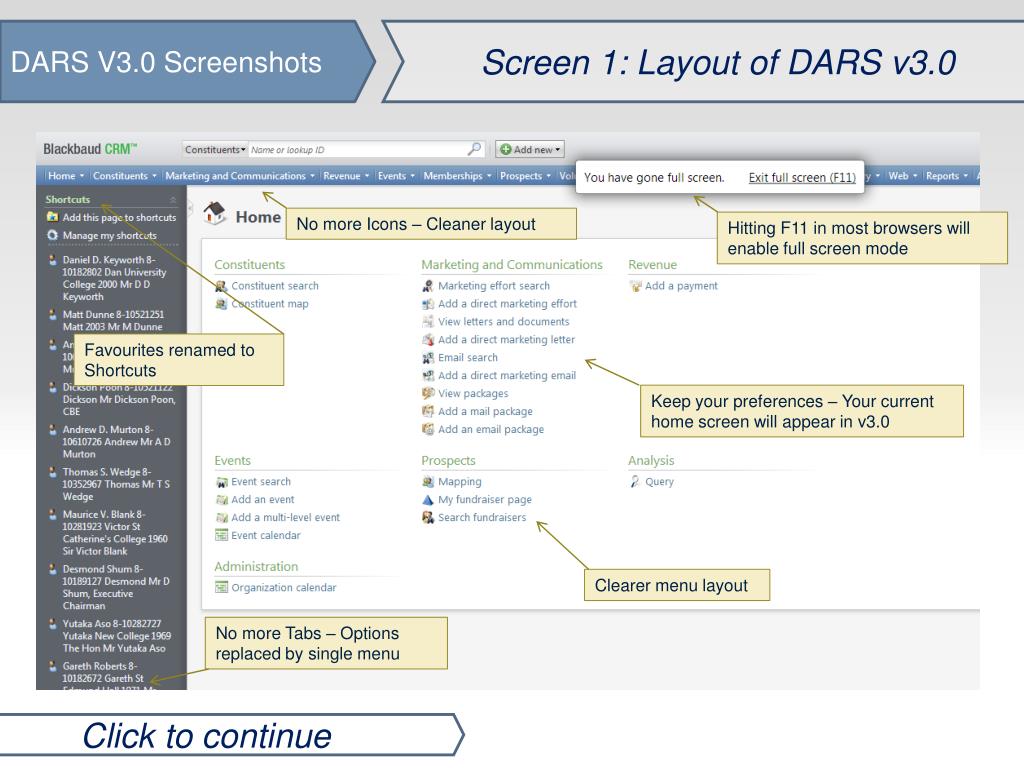
Task: Open the Constituents search type dropdown
Action: pyautogui.click(x=215, y=150)
